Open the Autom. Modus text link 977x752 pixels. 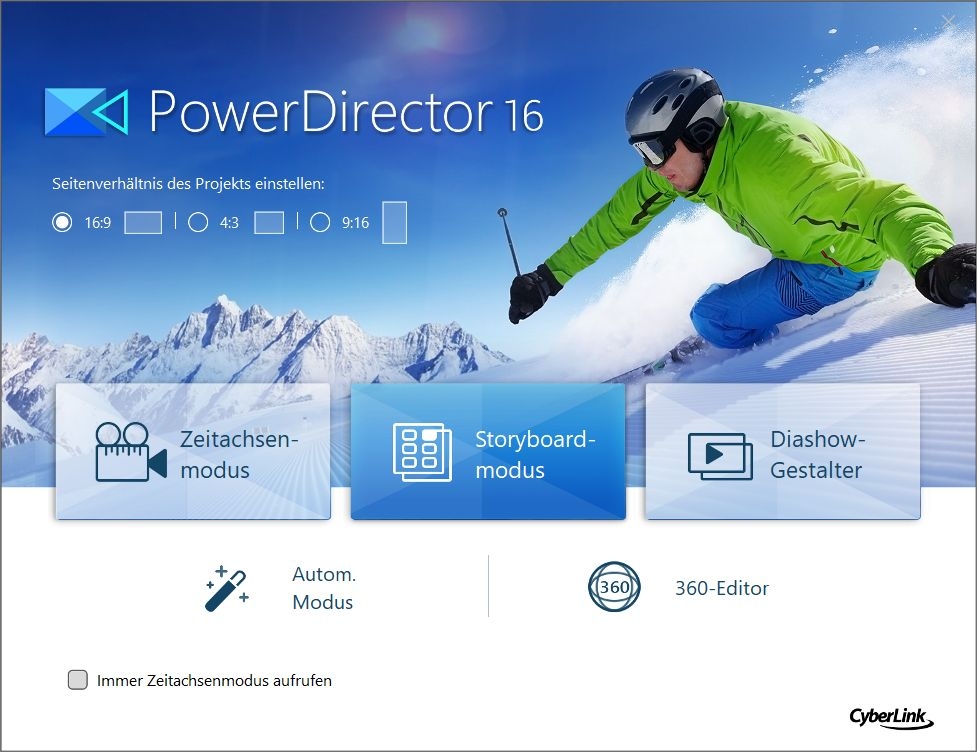coord(323,588)
